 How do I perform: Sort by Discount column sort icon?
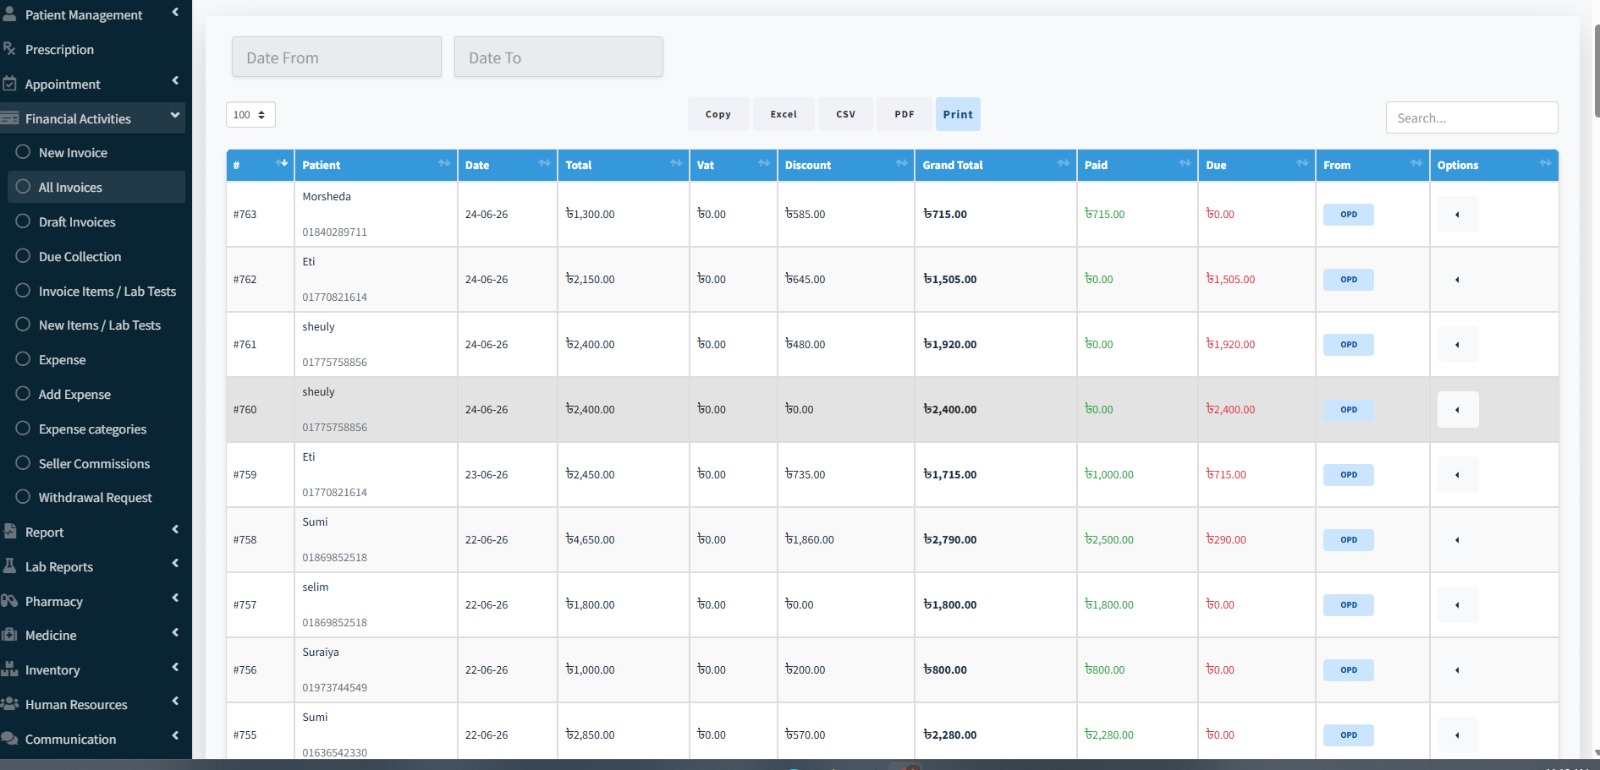pos(902,163)
